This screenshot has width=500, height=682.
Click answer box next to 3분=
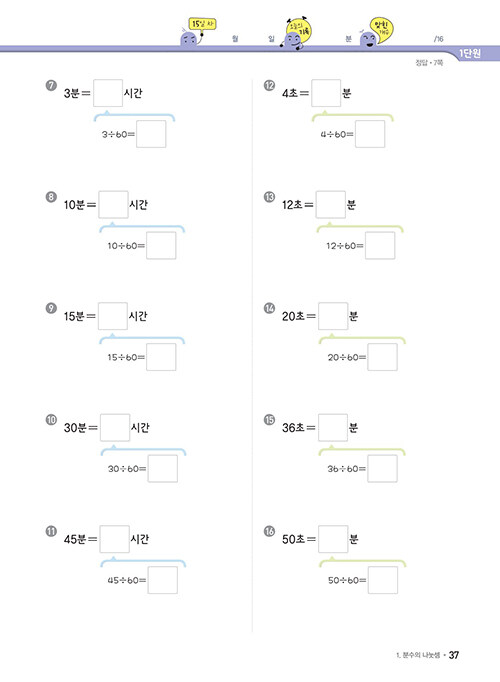pyautogui.click(x=108, y=93)
